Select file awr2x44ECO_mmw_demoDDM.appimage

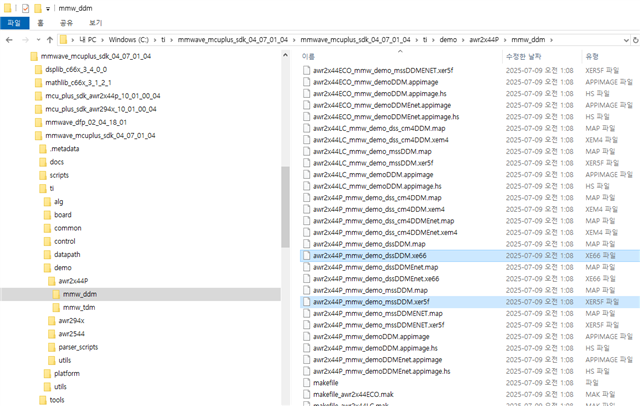coord(376,82)
